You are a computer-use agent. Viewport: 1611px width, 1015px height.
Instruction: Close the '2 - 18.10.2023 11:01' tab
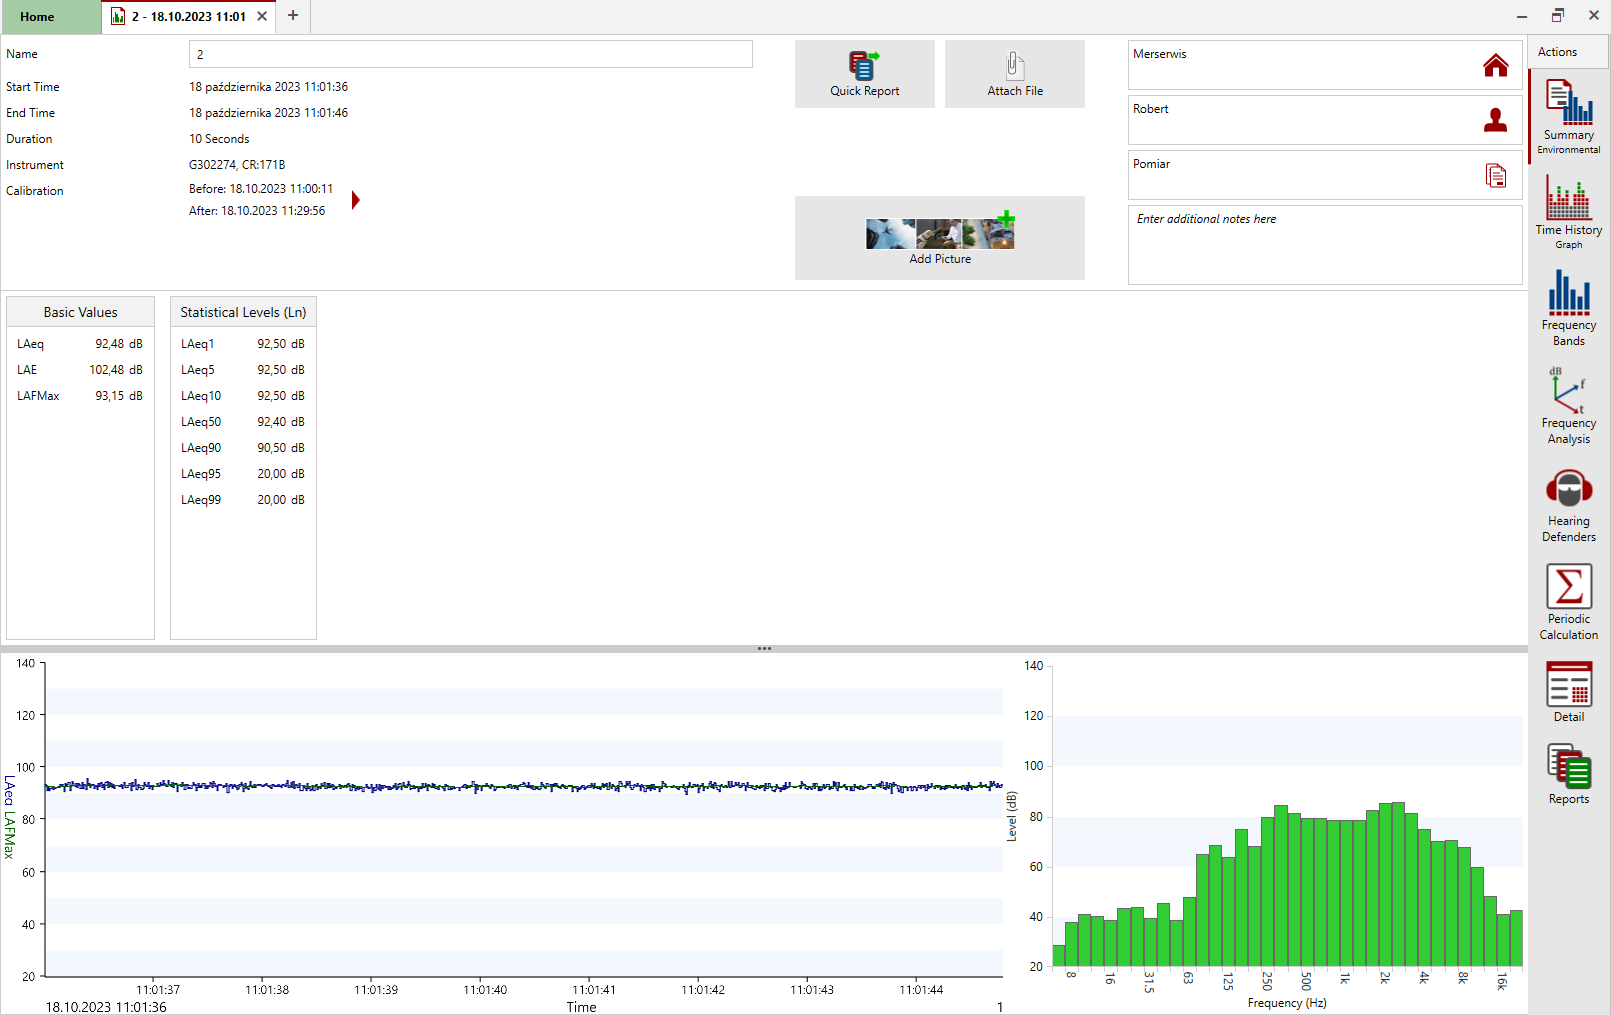(262, 16)
